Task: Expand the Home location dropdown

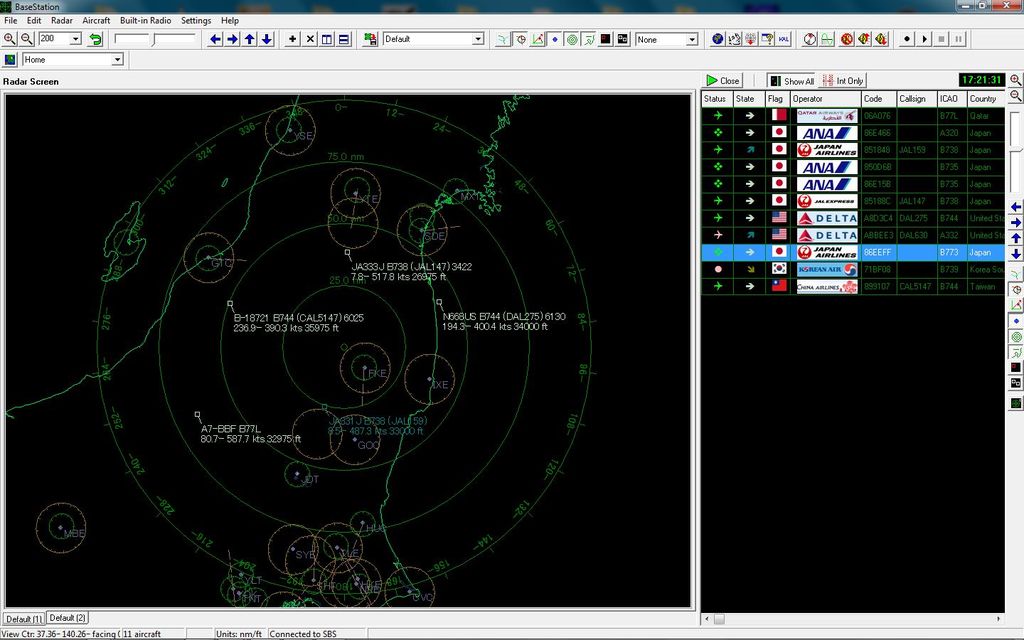Action: coord(72,59)
